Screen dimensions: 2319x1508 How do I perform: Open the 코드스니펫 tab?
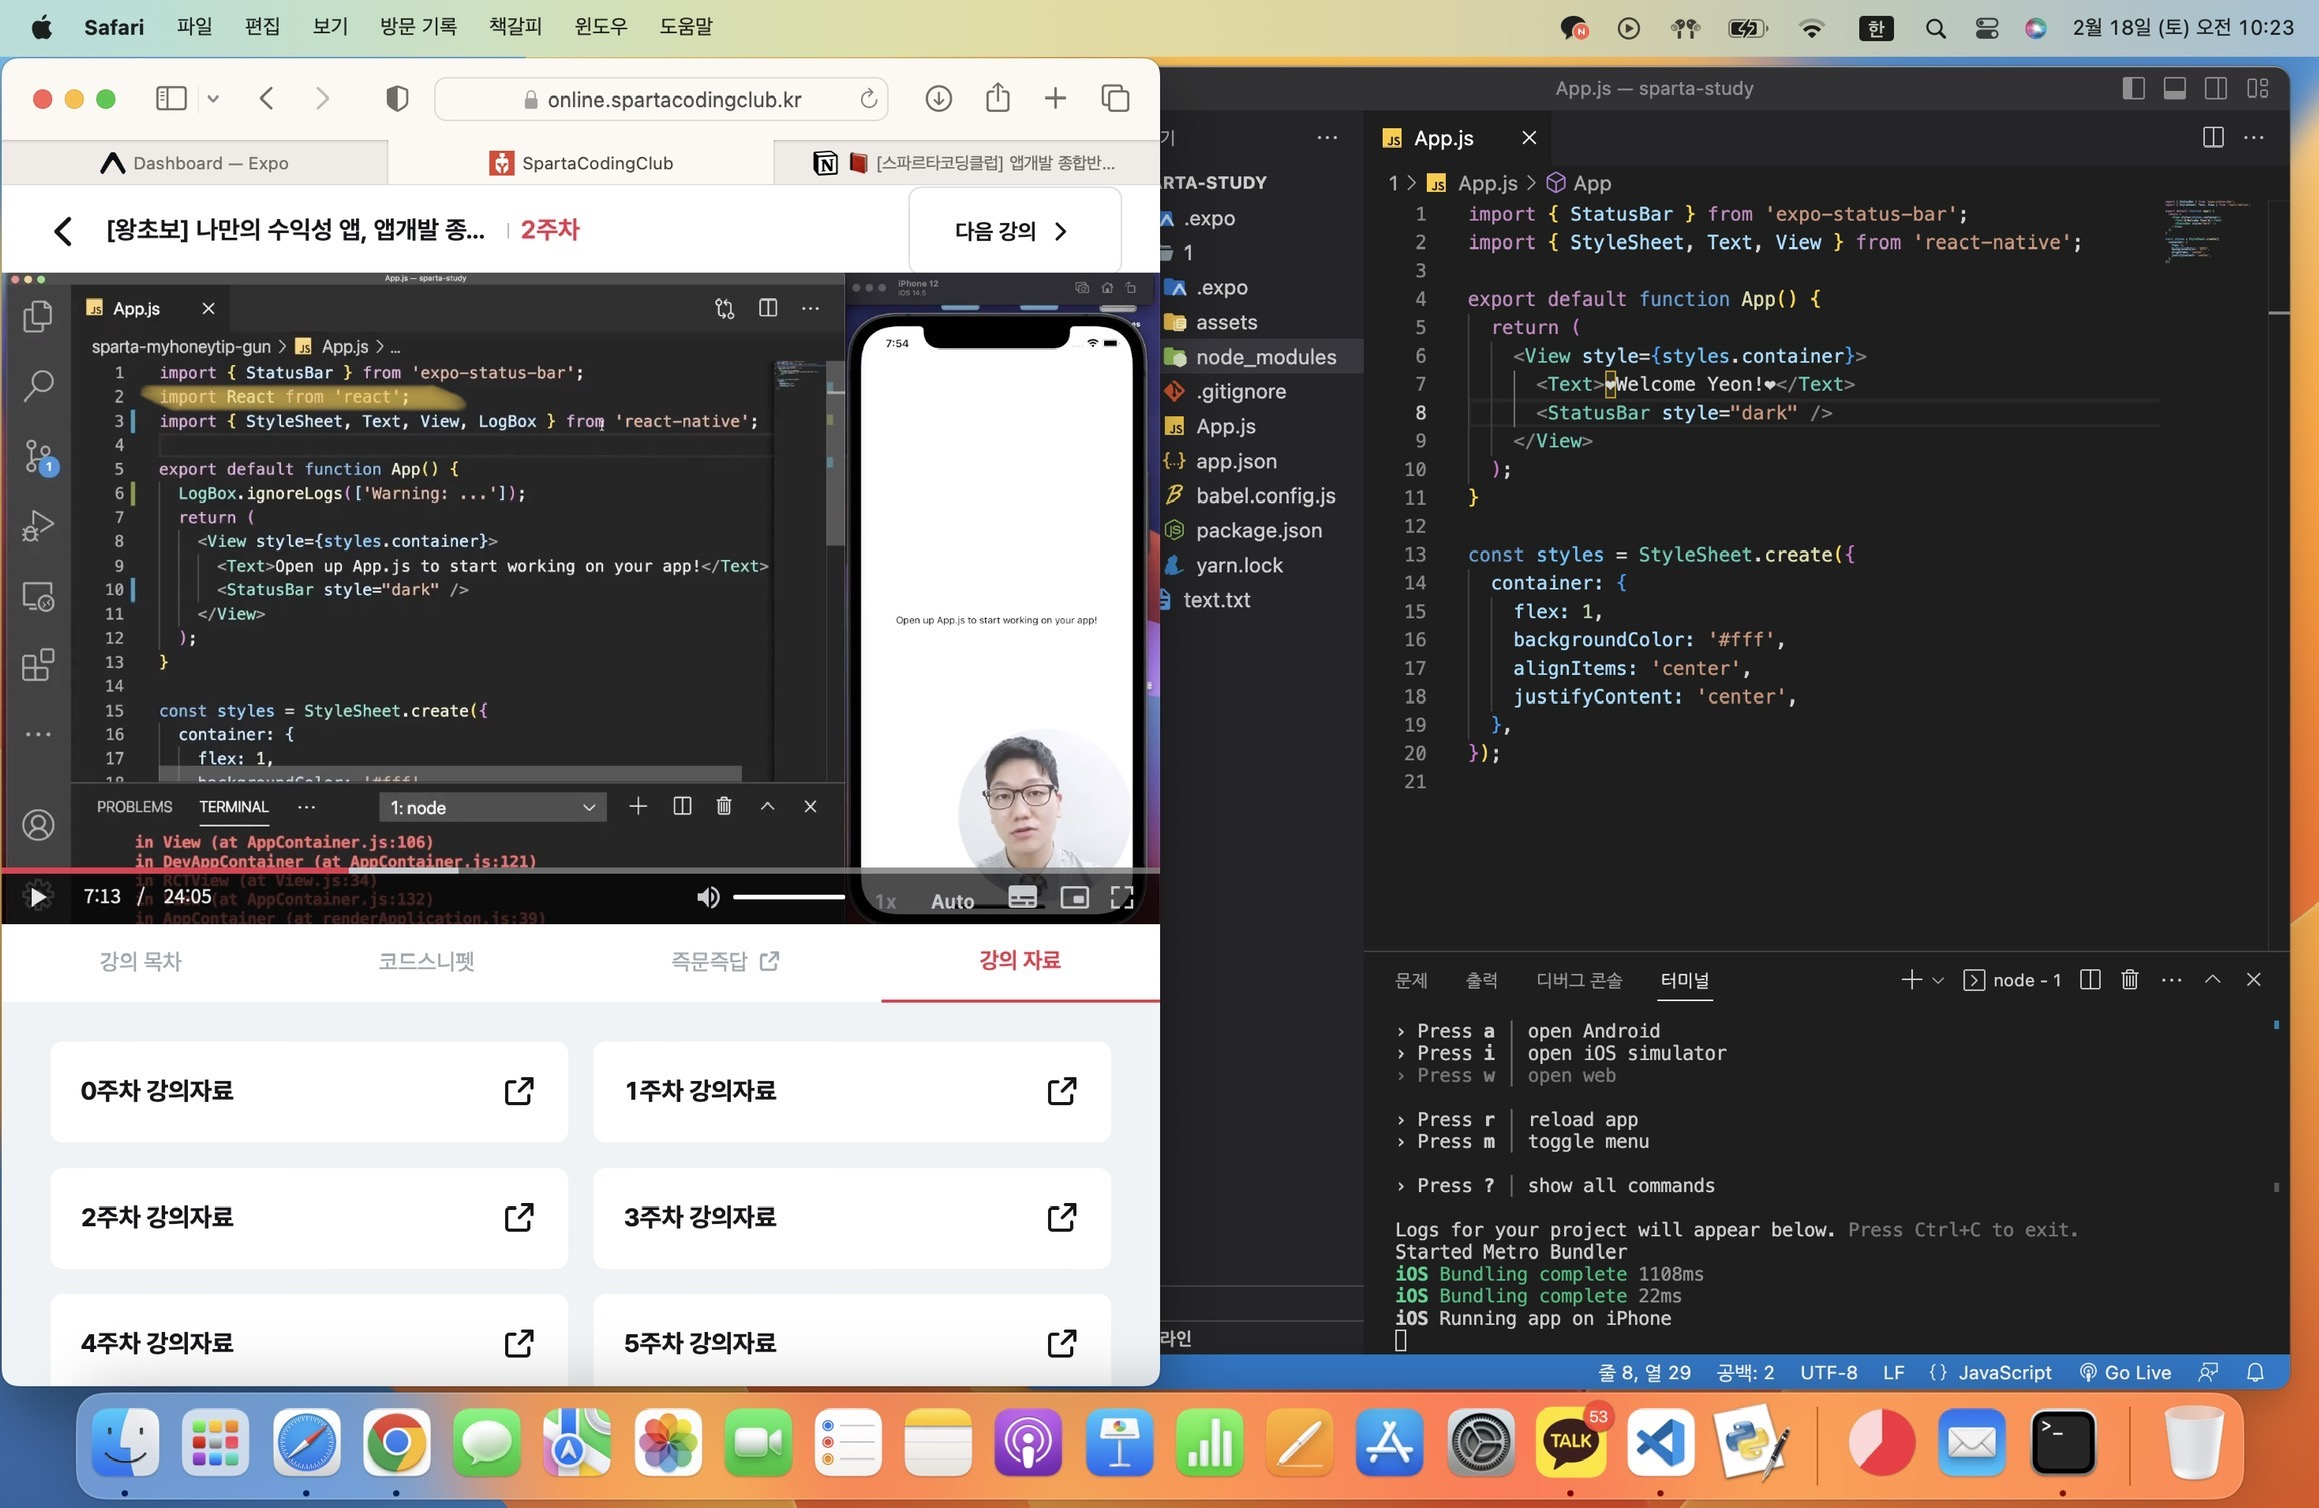426,961
